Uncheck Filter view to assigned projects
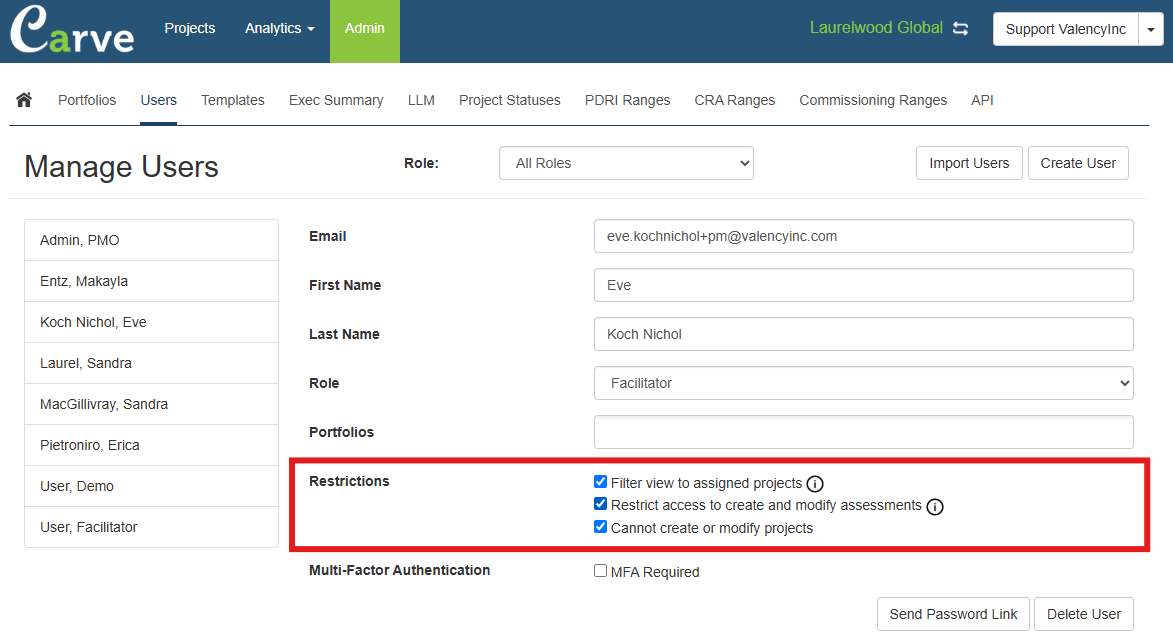This screenshot has height=639, width=1173. 600,482
